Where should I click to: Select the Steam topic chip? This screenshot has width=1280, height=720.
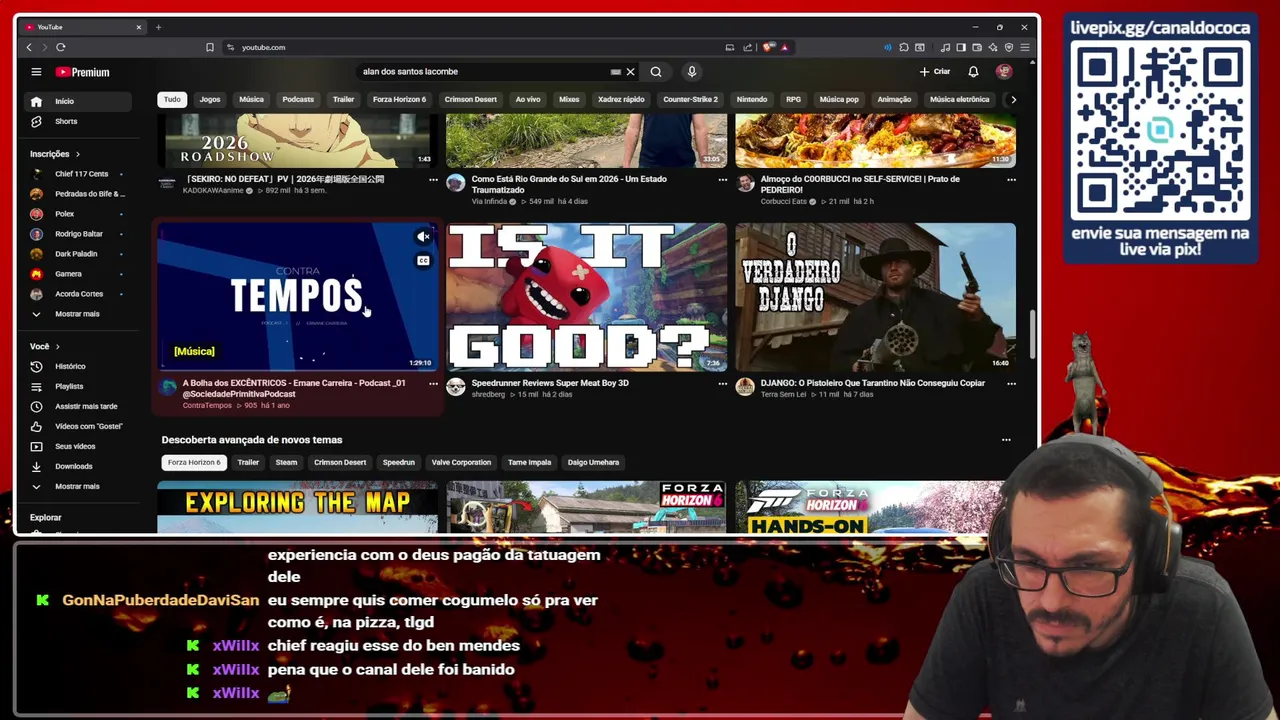click(x=286, y=462)
